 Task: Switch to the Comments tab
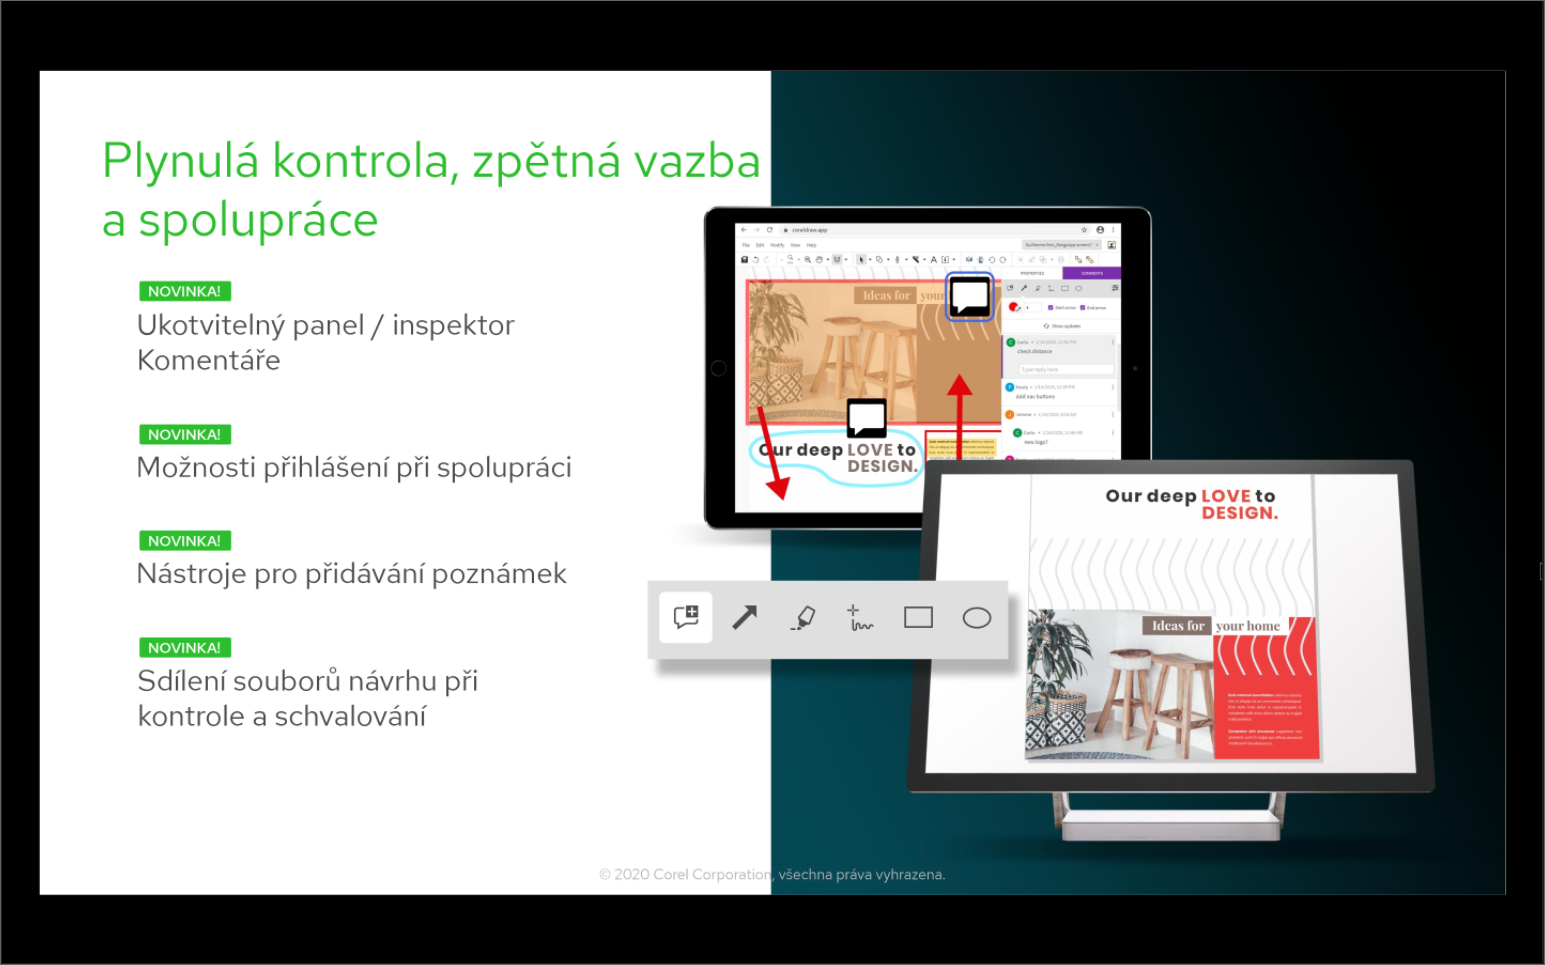pyautogui.click(x=1092, y=273)
